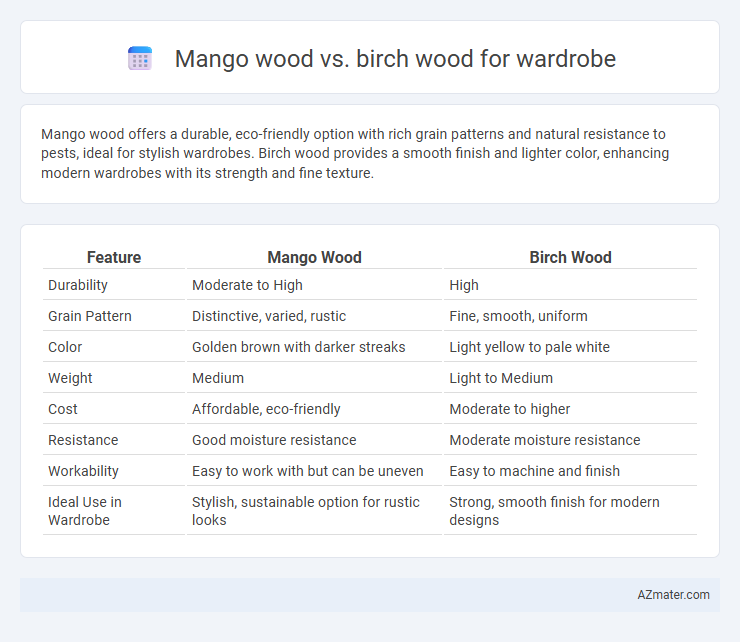This screenshot has width=740, height=642.
Task: Select 'Fine, smooth, uniform' cell
Action: (x=518, y=316)
